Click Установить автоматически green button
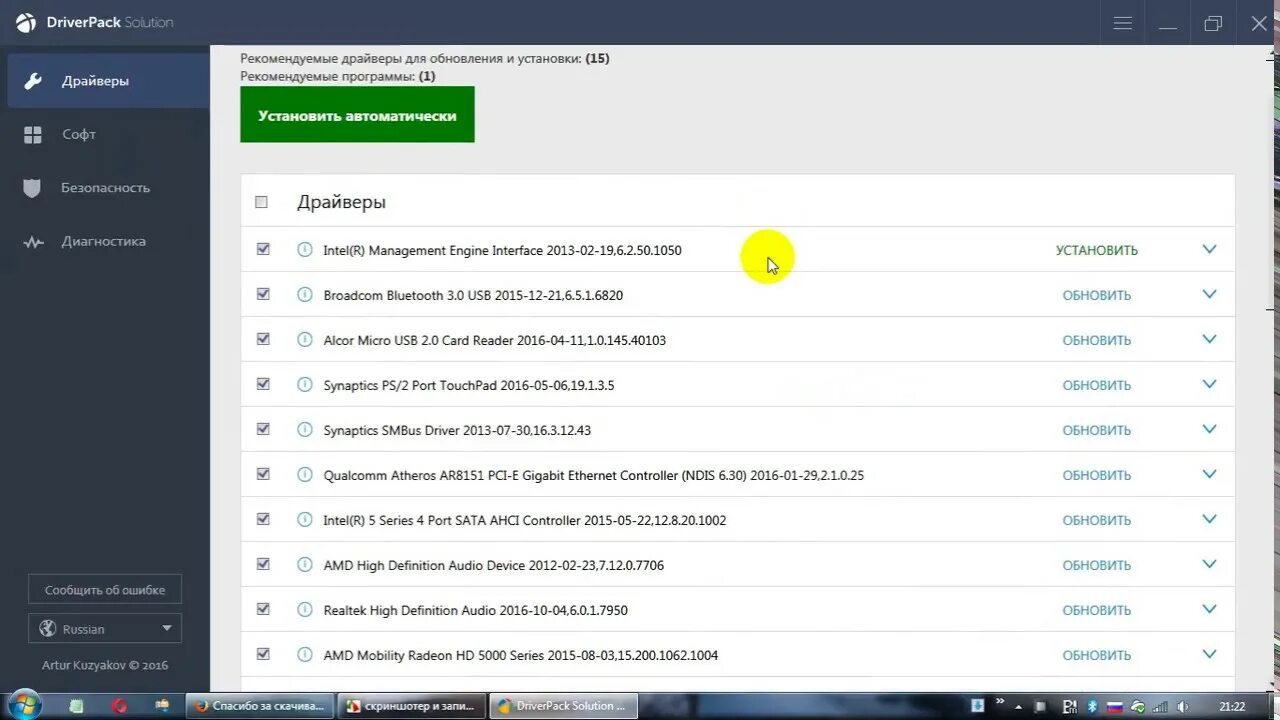The image size is (1280, 720). point(357,115)
